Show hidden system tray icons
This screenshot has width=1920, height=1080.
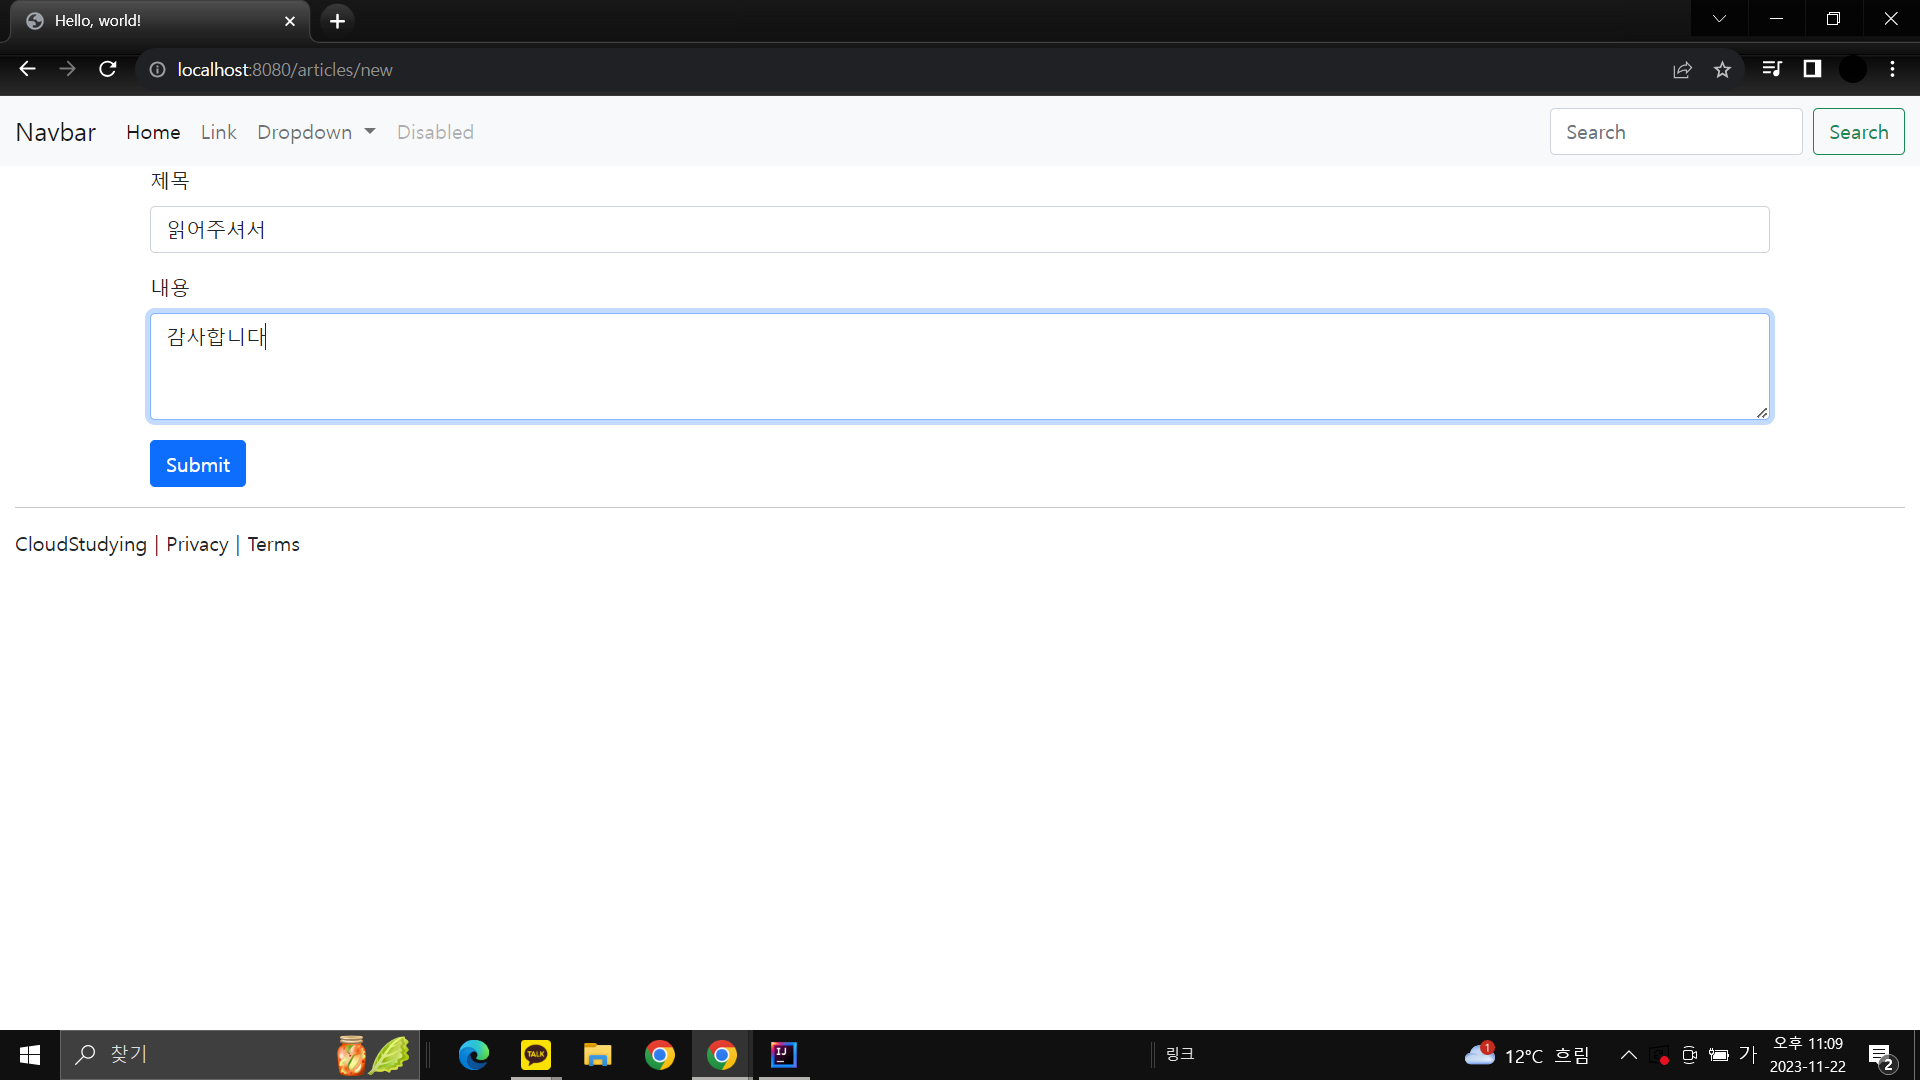pyautogui.click(x=1628, y=1055)
